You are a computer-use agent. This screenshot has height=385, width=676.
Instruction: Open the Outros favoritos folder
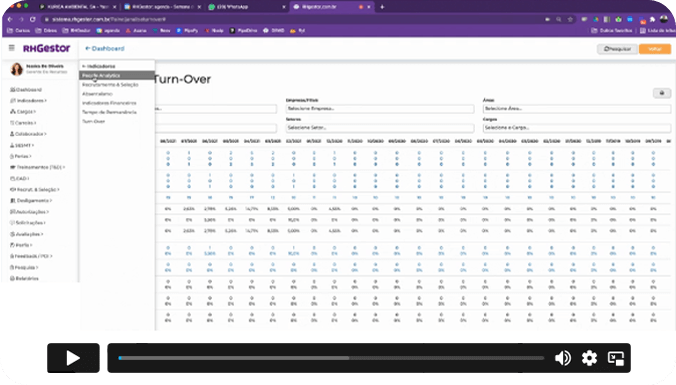pyautogui.click(x=612, y=31)
